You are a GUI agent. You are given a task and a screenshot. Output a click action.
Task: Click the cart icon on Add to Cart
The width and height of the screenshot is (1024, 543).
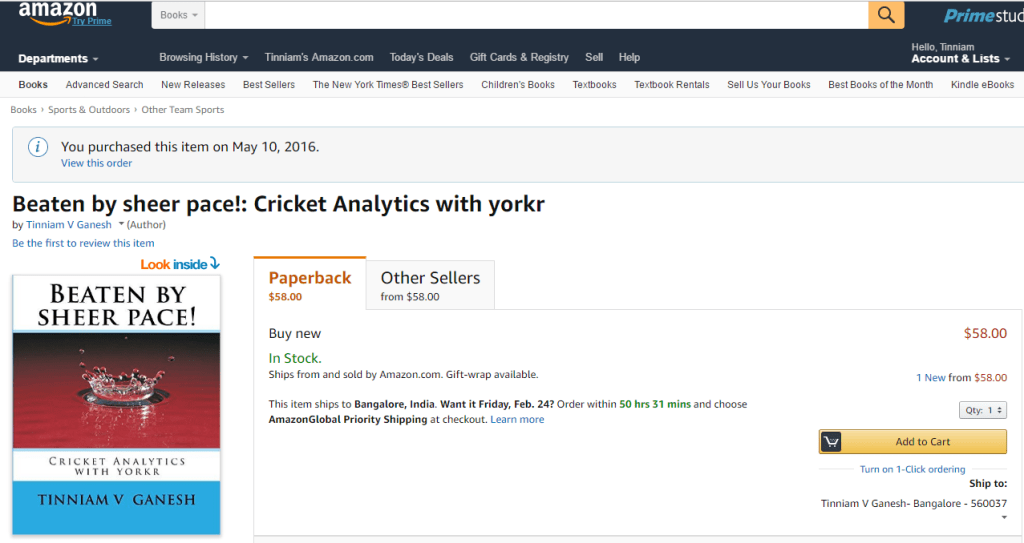click(832, 442)
